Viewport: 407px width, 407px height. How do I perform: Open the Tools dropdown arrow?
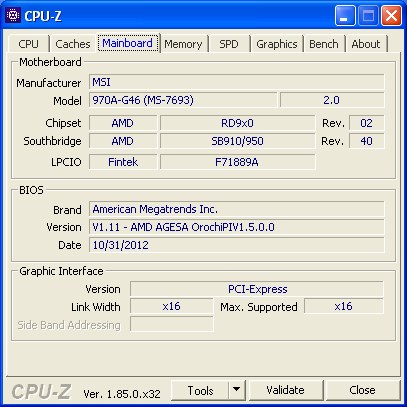[237, 390]
